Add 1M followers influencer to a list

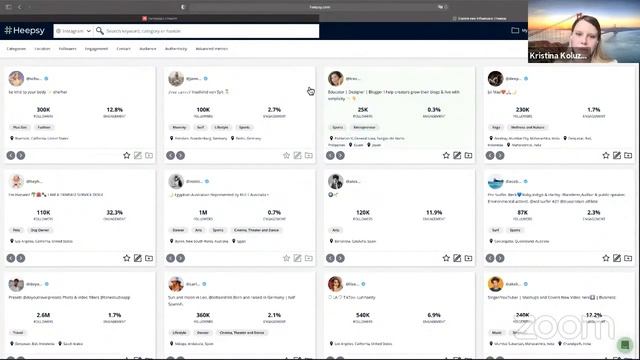coord(309,258)
